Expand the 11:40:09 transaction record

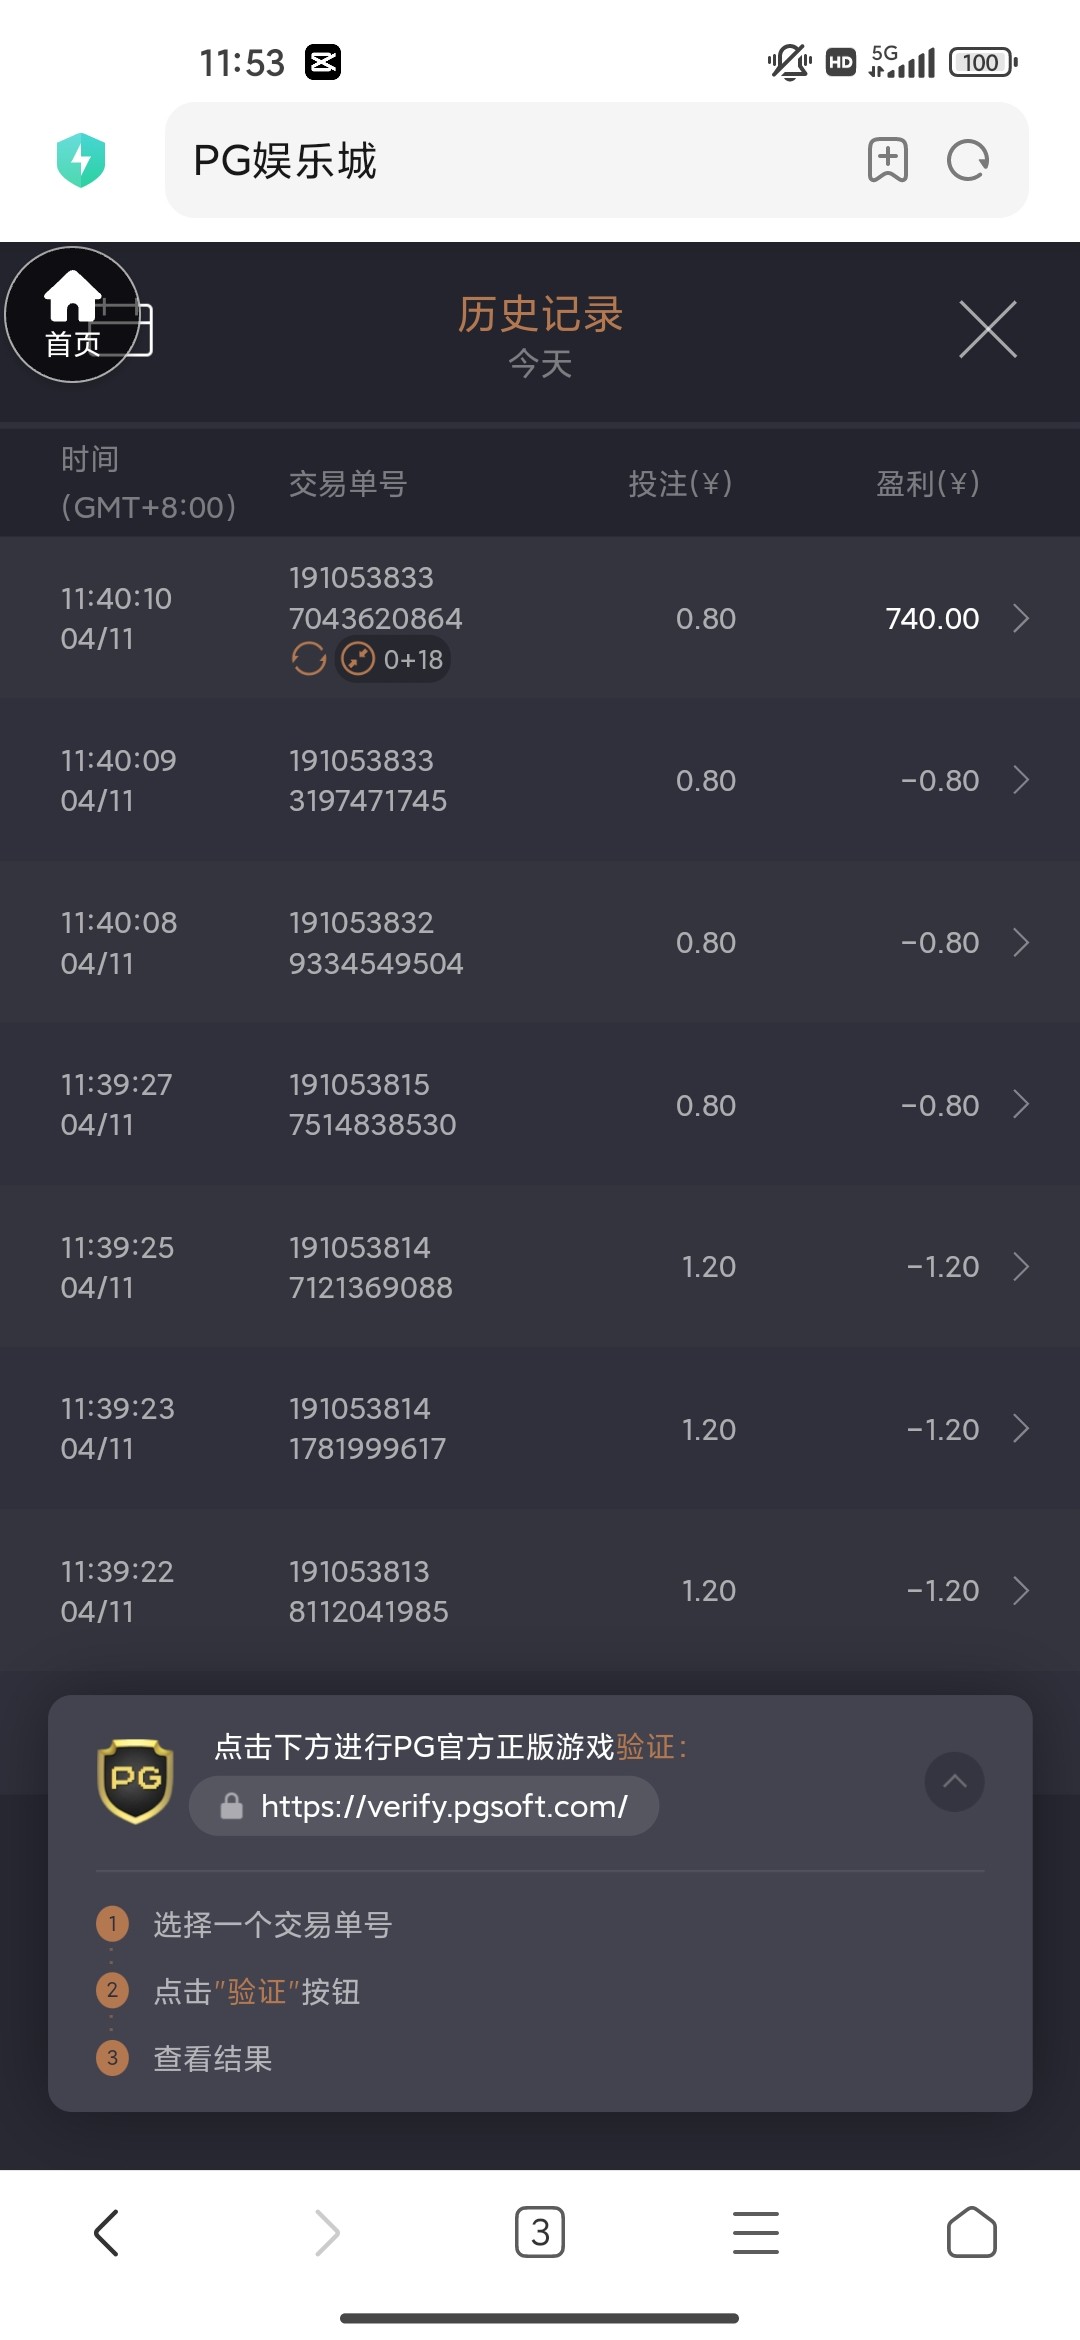1021,780
